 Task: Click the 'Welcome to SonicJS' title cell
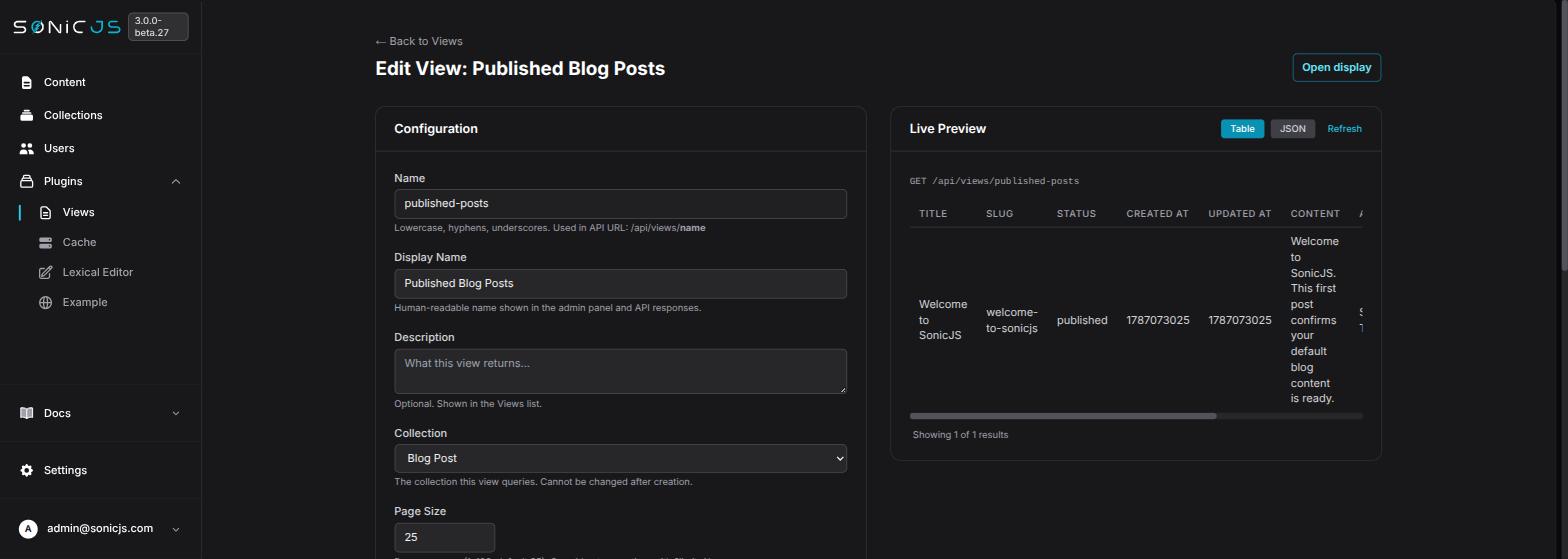click(x=943, y=320)
